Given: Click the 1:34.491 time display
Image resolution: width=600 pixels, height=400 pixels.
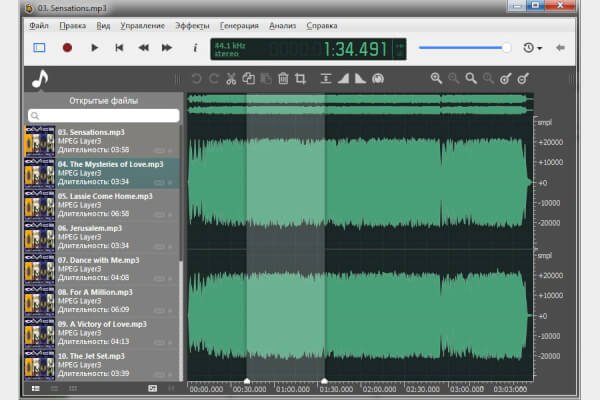Looking at the screenshot, I should click(x=355, y=49).
